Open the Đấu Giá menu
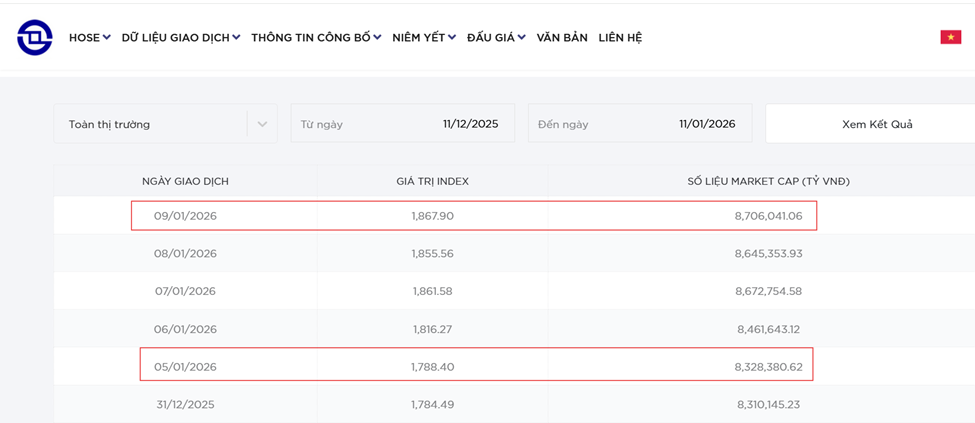Image resolution: width=975 pixels, height=423 pixels. point(496,38)
